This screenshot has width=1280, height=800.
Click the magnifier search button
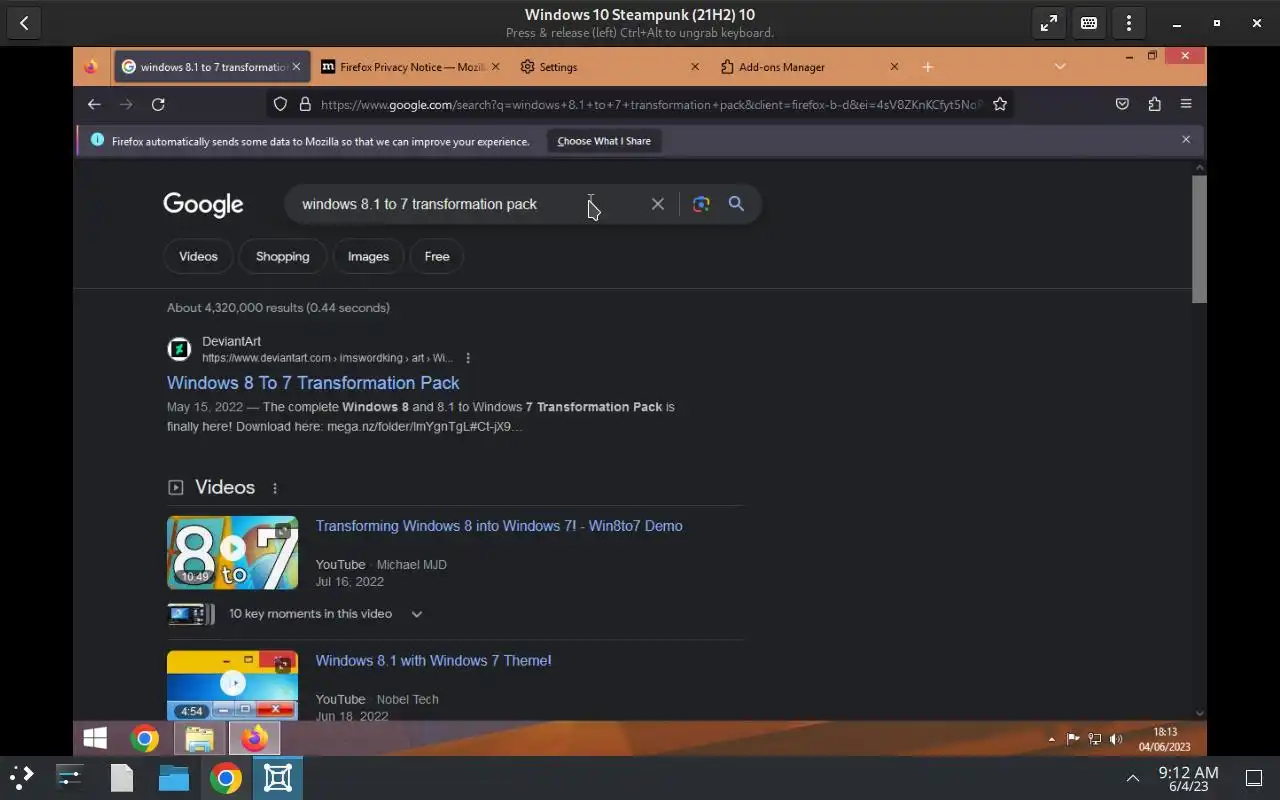click(x=736, y=204)
